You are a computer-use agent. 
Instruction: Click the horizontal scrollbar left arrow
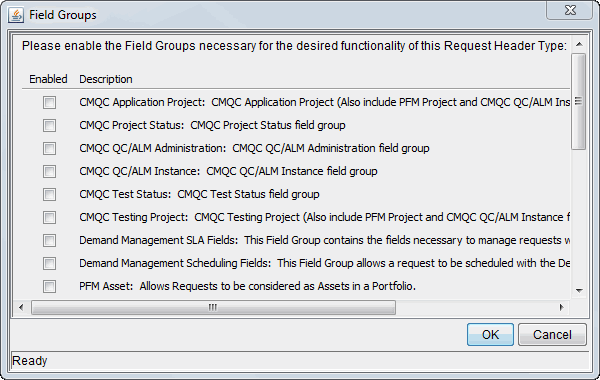click(21, 307)
